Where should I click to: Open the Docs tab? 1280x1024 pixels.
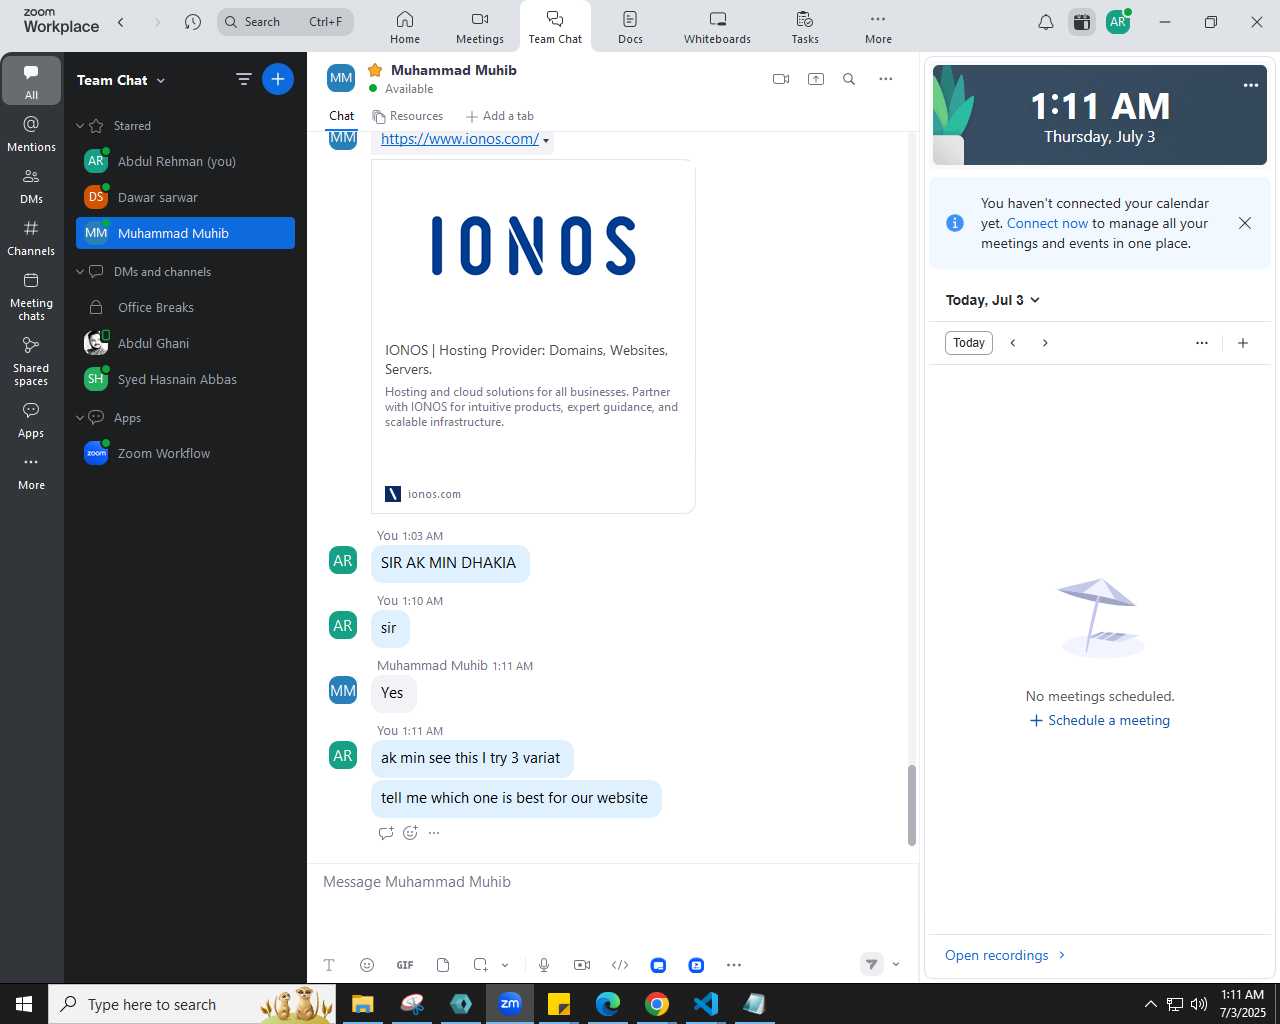click(x=630, y=27)
